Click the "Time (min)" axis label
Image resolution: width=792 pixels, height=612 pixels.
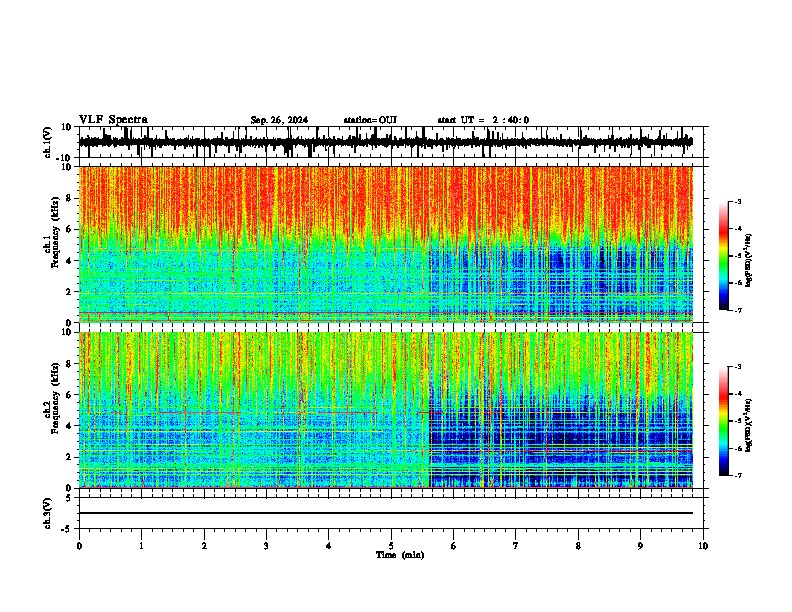(400, 555)
